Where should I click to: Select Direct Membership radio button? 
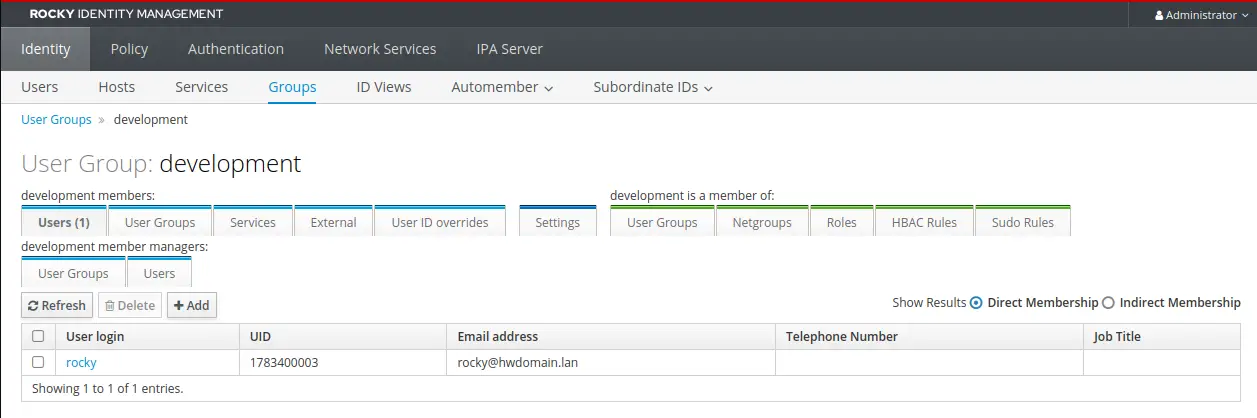point(977,302)
